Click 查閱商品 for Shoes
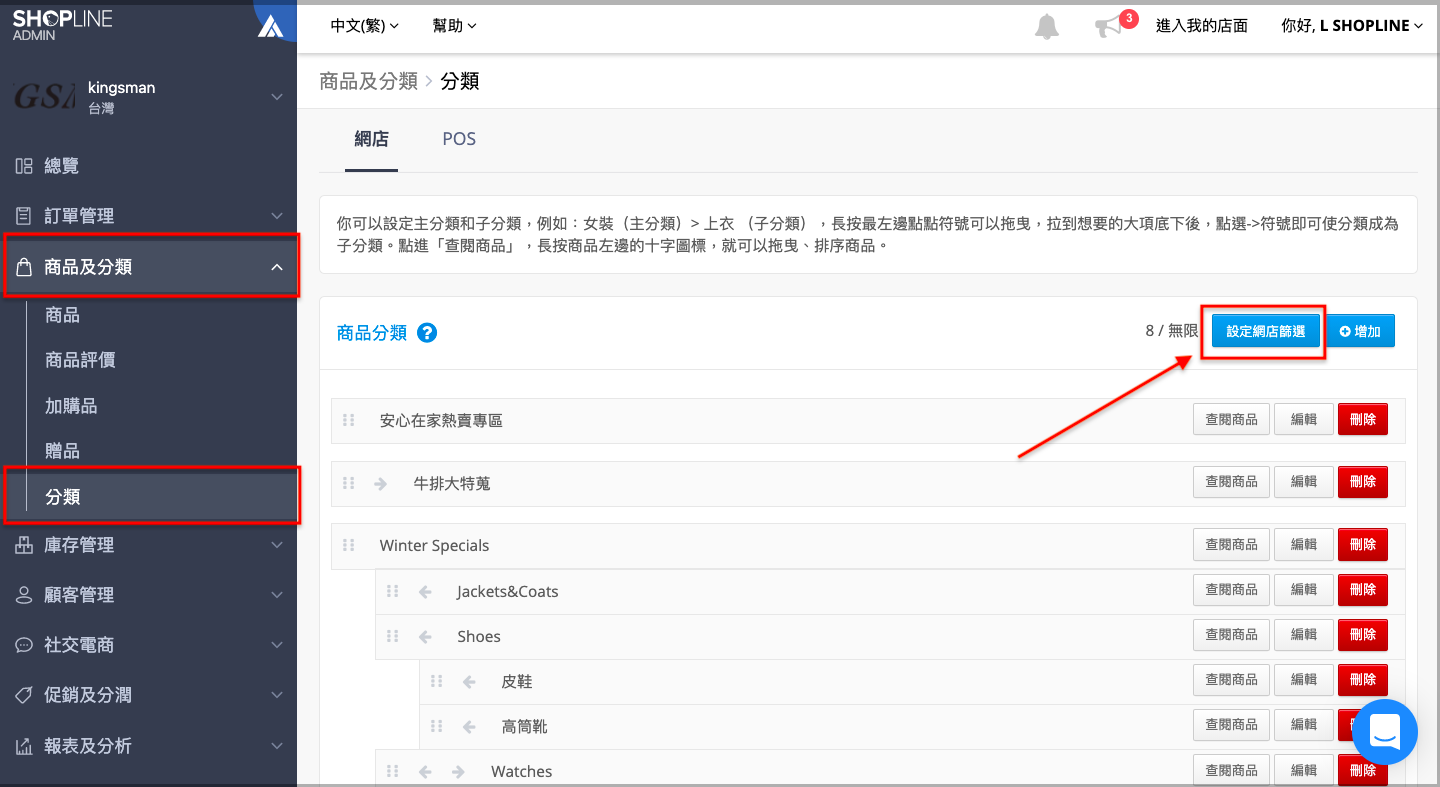Viewport: 1440px width, 787px height. pos(1231,636)
